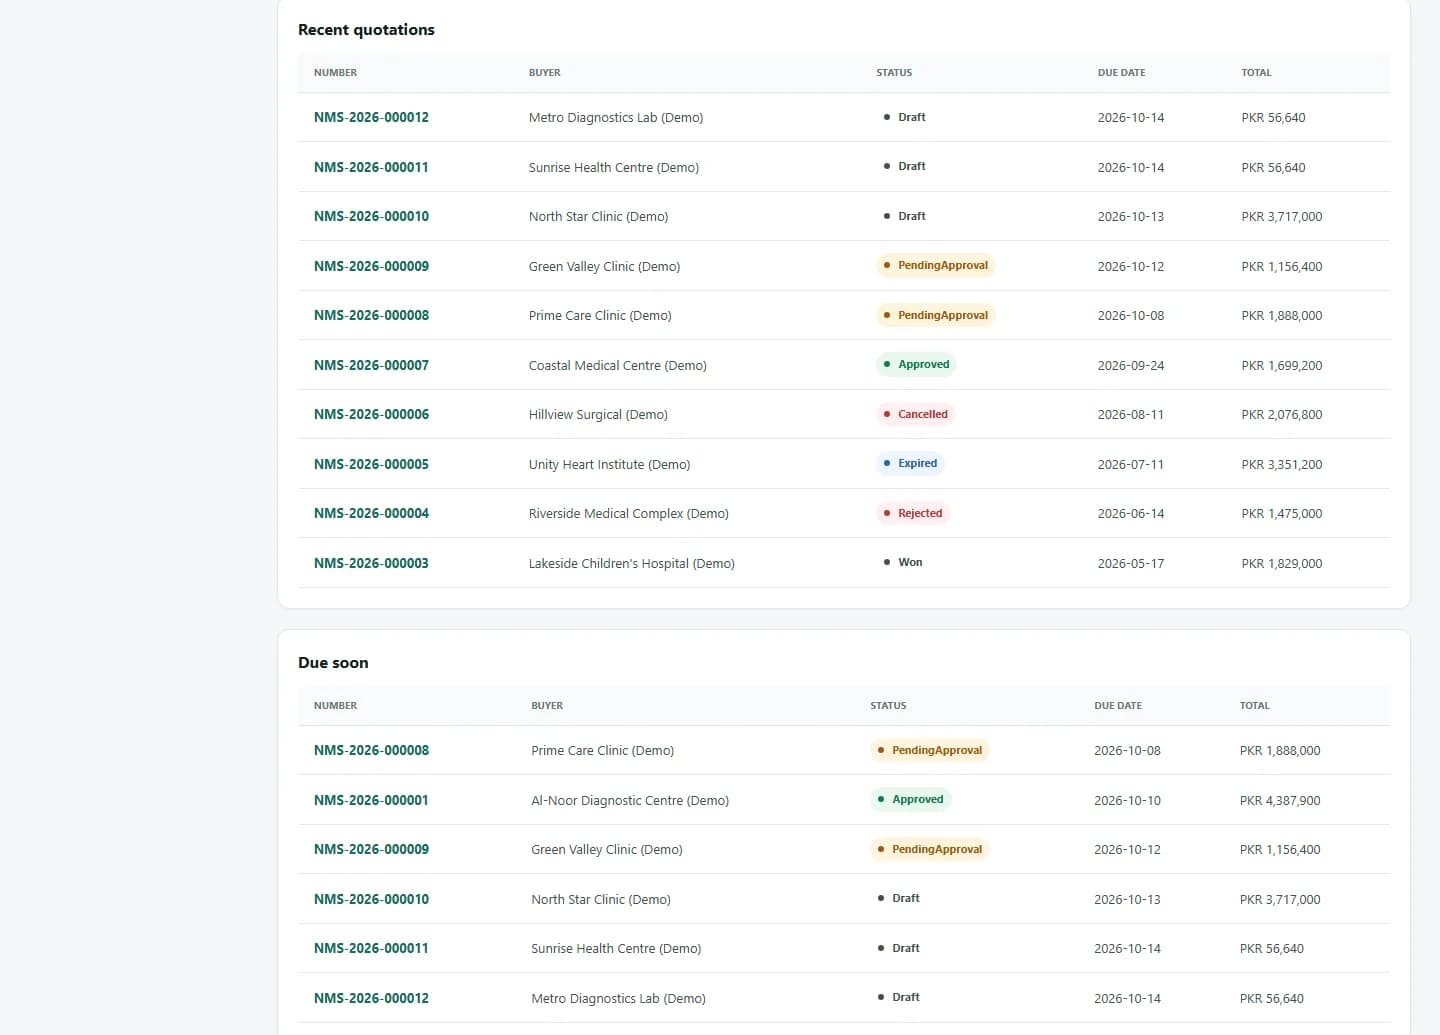Click total PKR 1,699,200
The width and height of the screenshot is (1440, 1035).
1282,365
